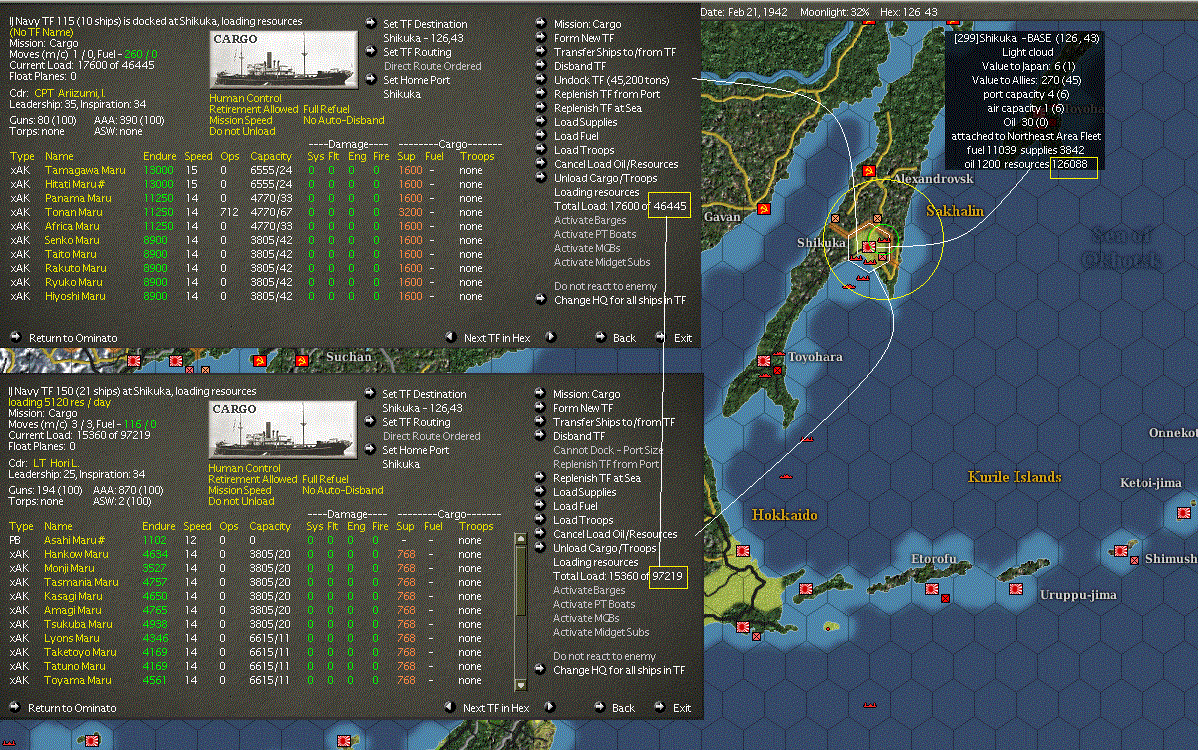Open ship Asahi Maru# in TF 150 list

tap(74, 540)
